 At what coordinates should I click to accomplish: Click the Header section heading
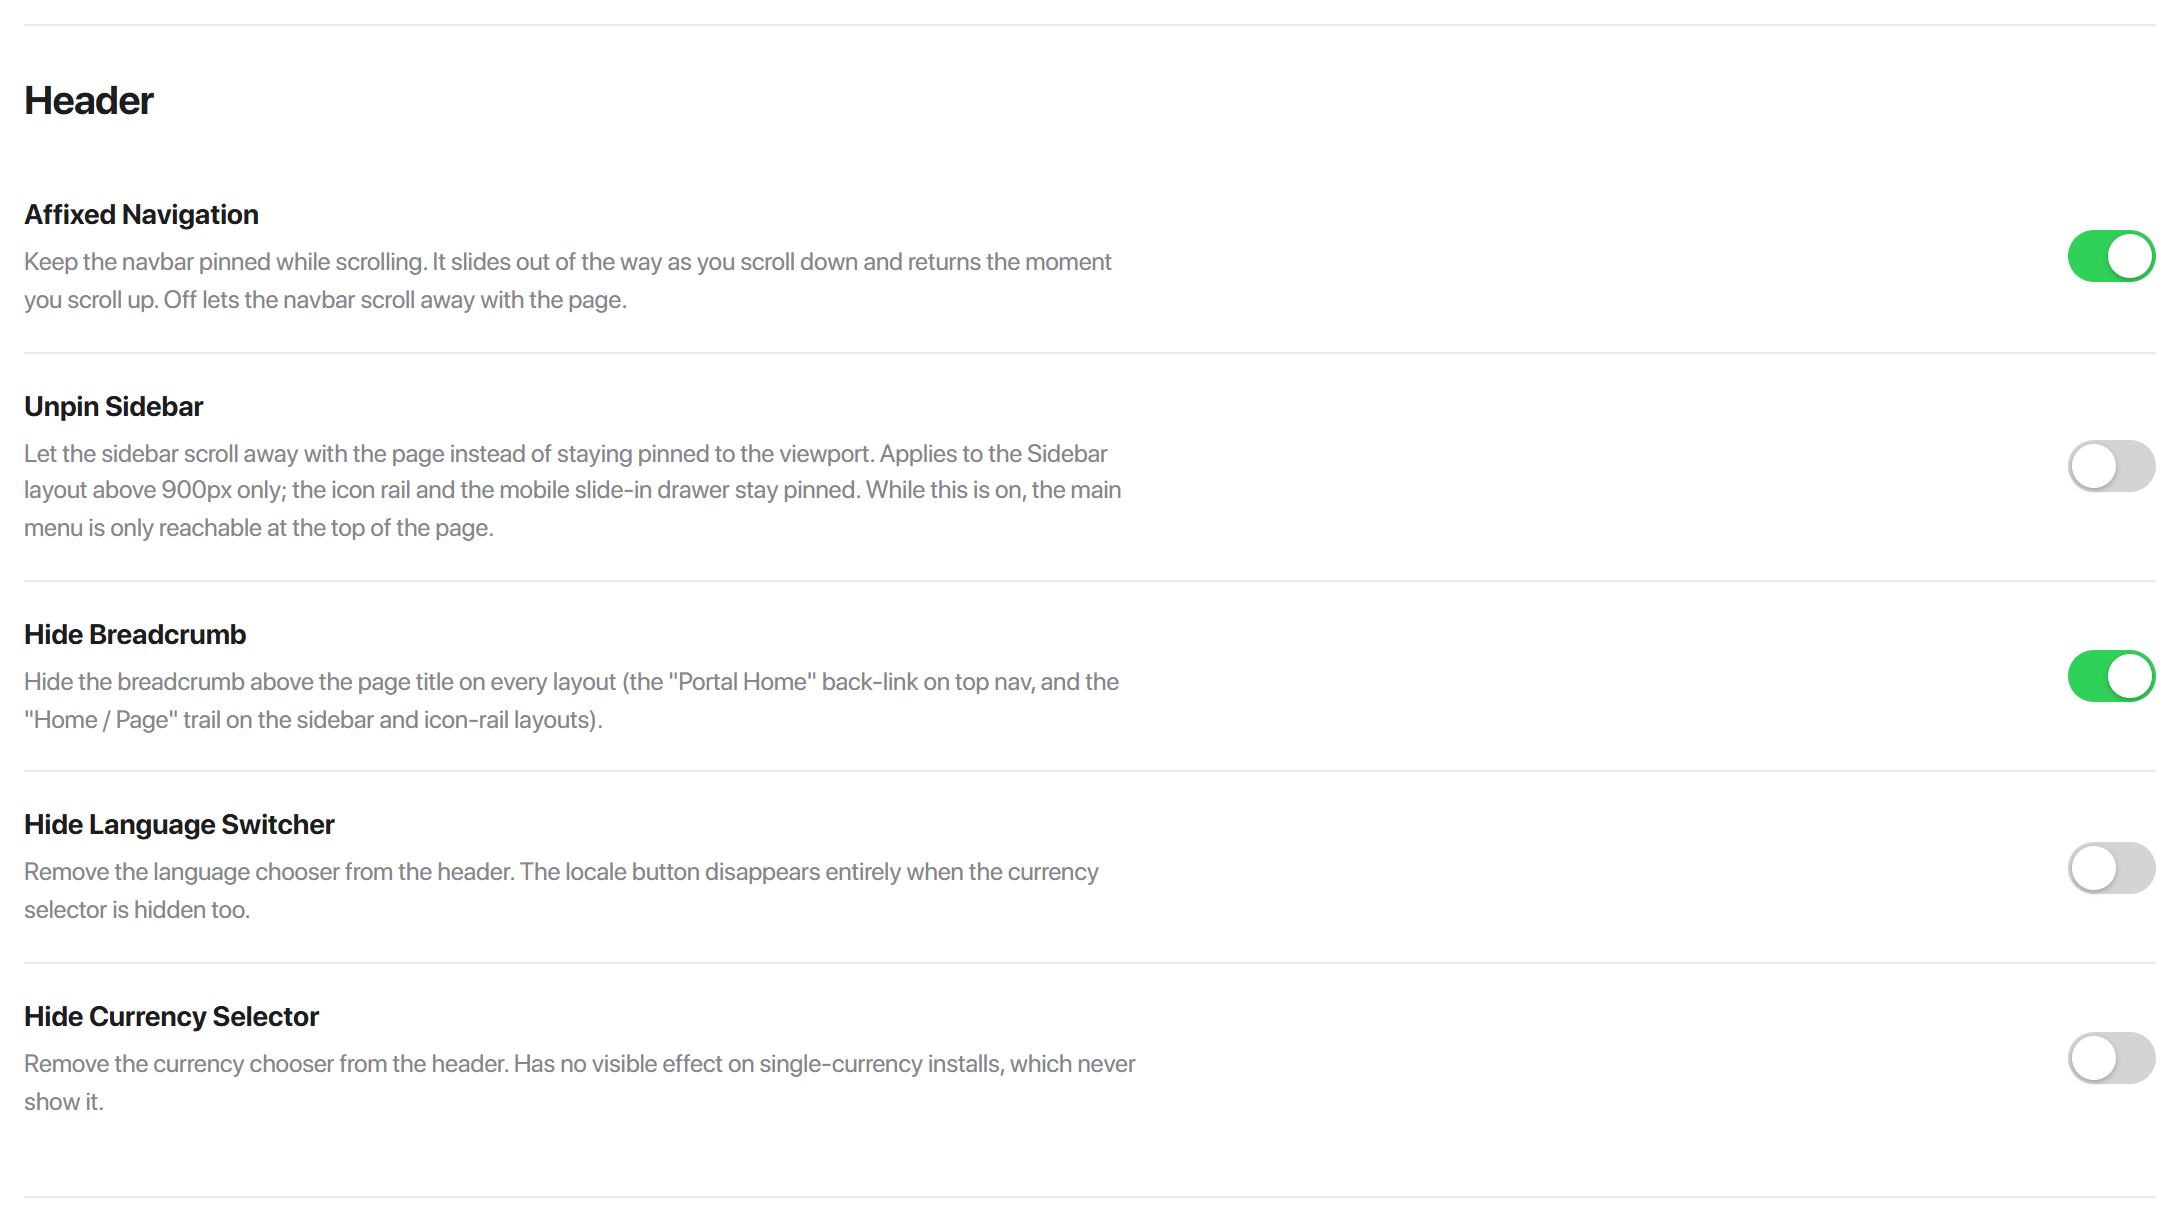[89, 101]
